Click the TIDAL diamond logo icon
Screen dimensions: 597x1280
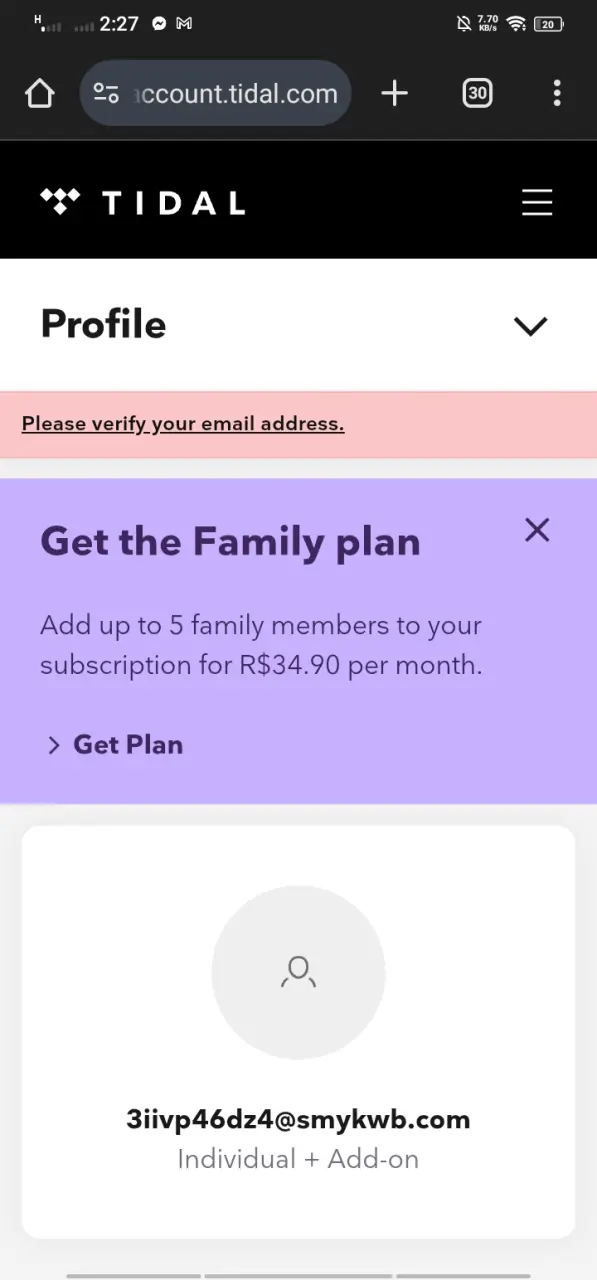coord(60,202)
